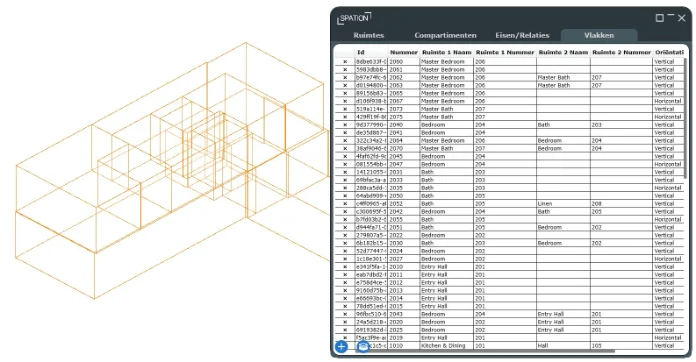
Task: Remove row 2010 Entry Hall using X
Action: [x=345, y=267]
